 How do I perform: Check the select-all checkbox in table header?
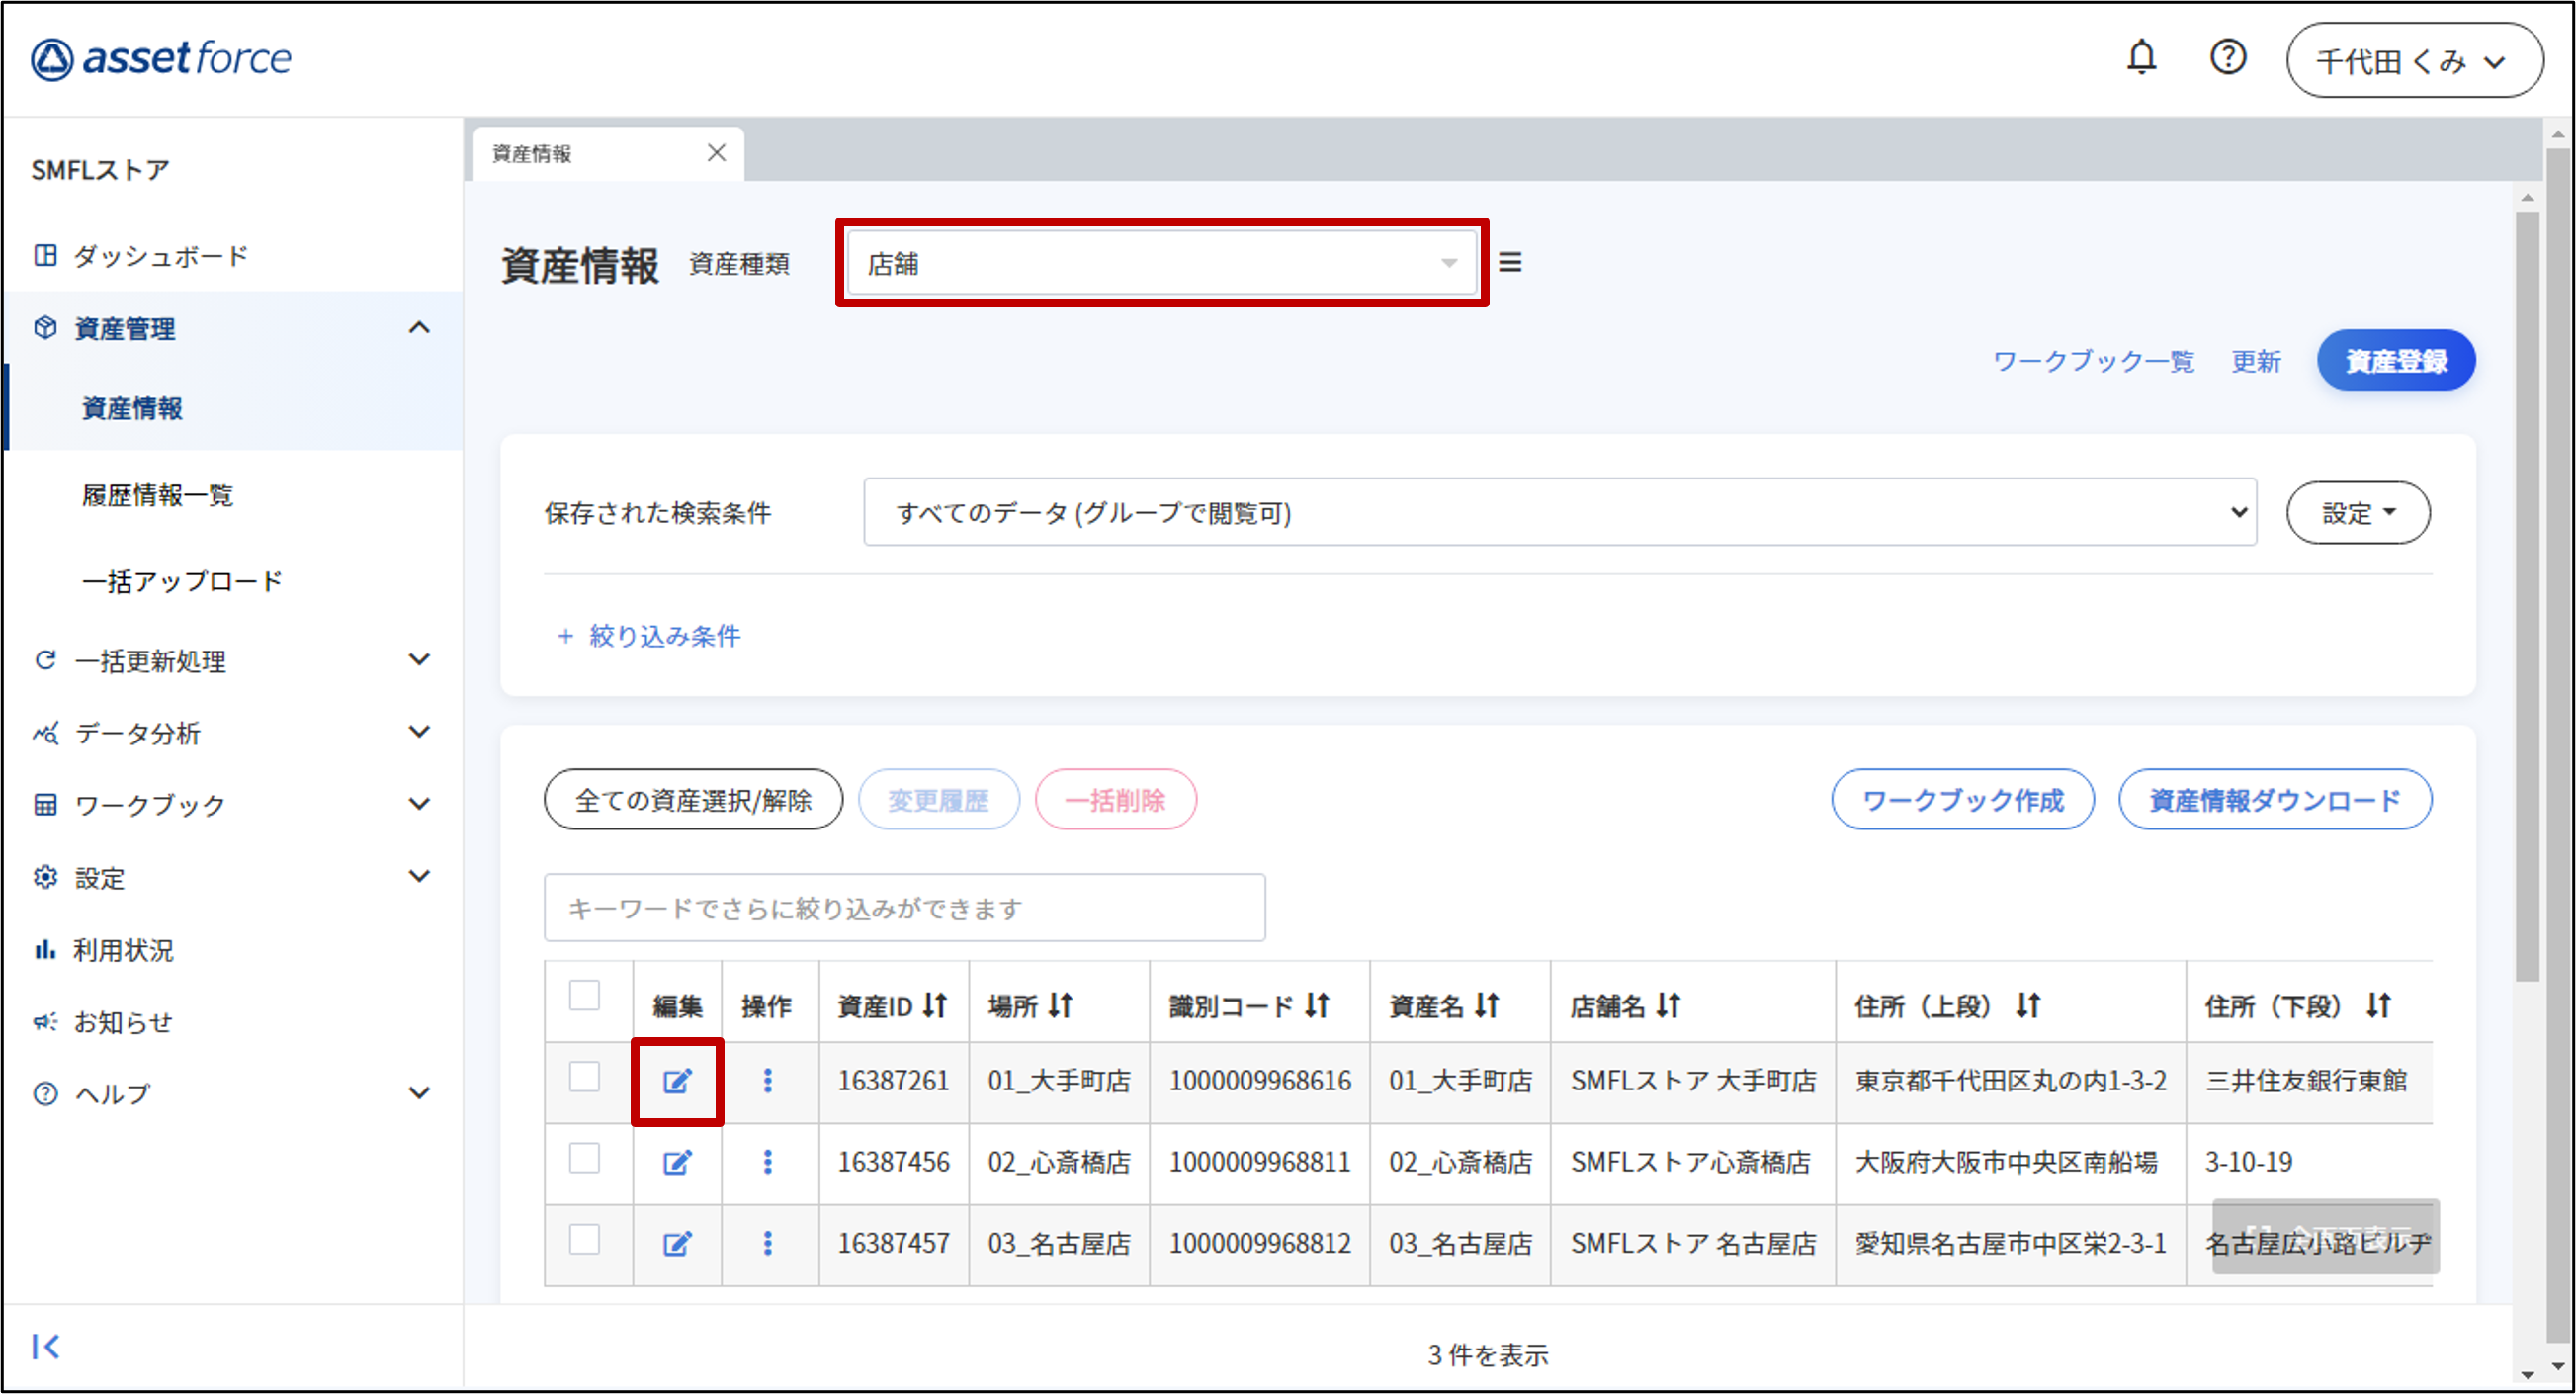(584, 996)
